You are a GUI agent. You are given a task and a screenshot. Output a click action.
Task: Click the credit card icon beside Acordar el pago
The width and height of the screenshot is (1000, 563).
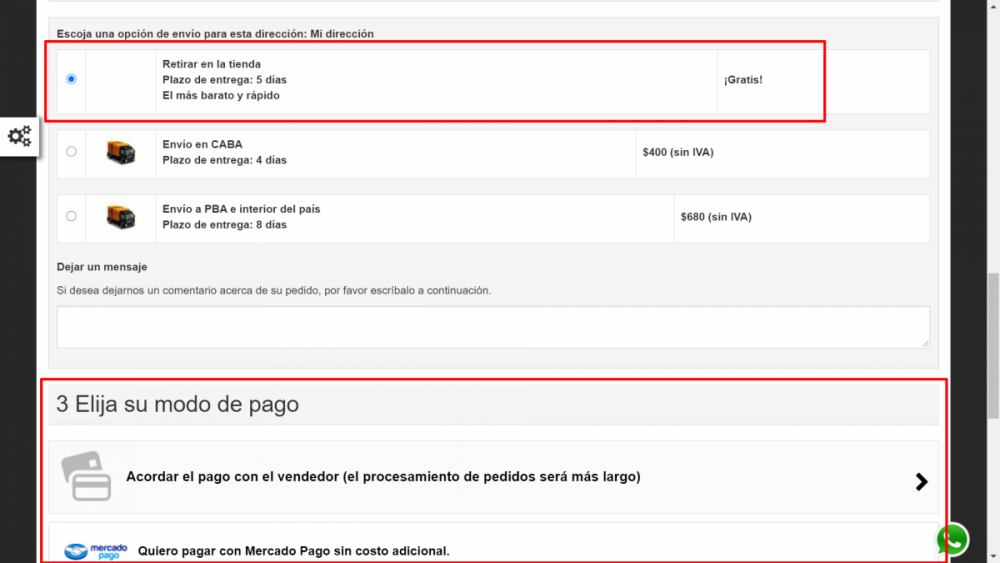point(86,476)
